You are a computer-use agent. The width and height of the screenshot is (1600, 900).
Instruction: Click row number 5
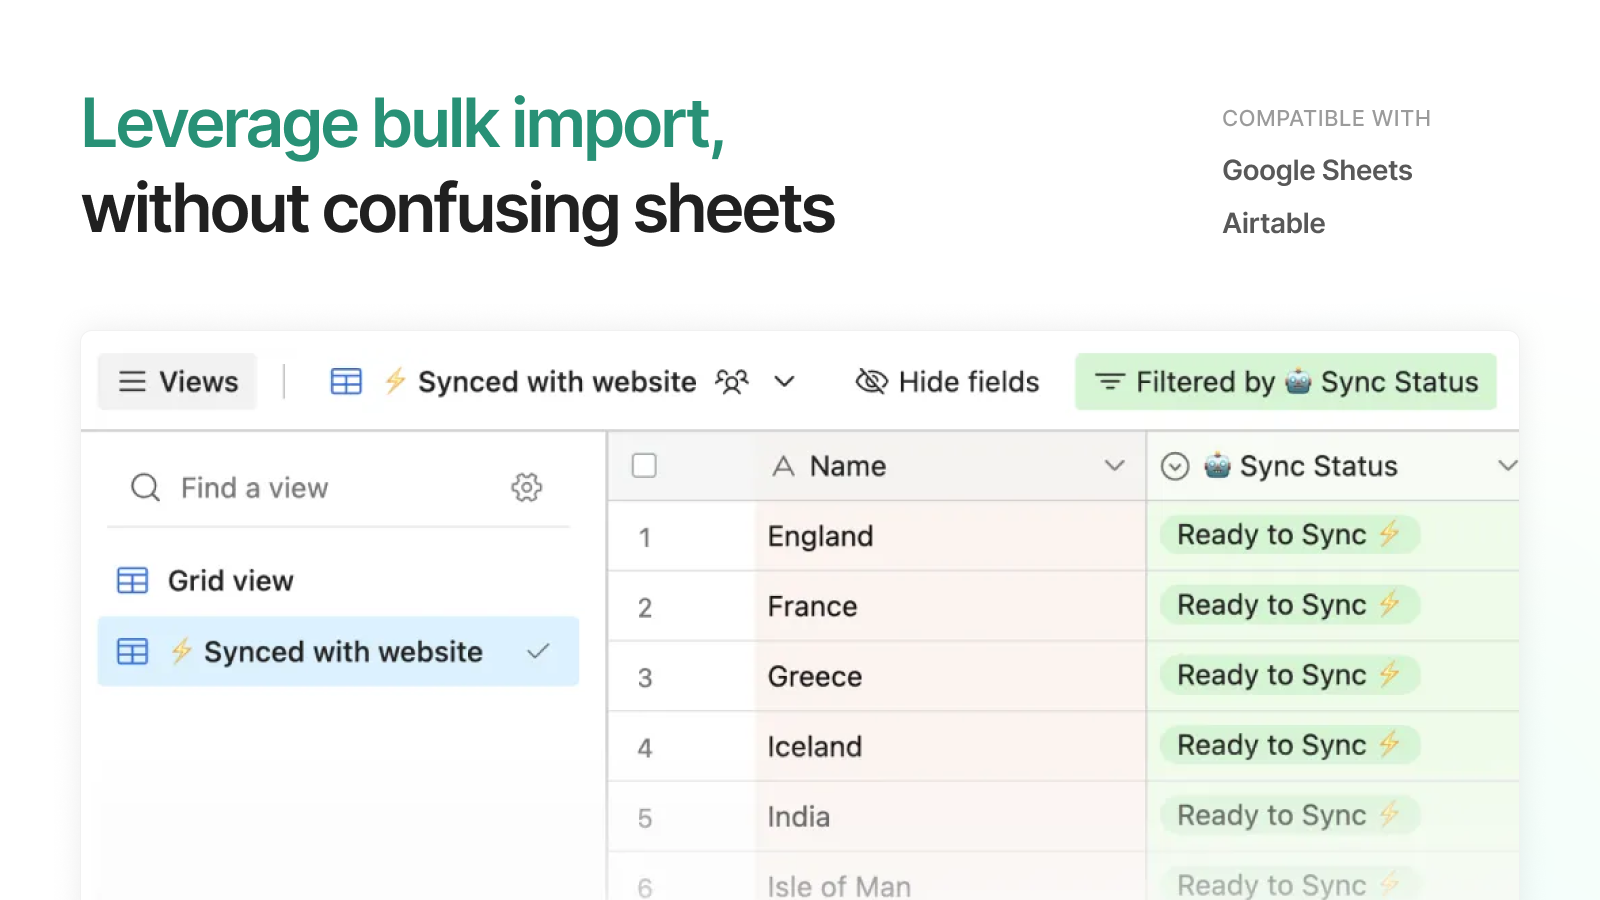coord(645,818)
